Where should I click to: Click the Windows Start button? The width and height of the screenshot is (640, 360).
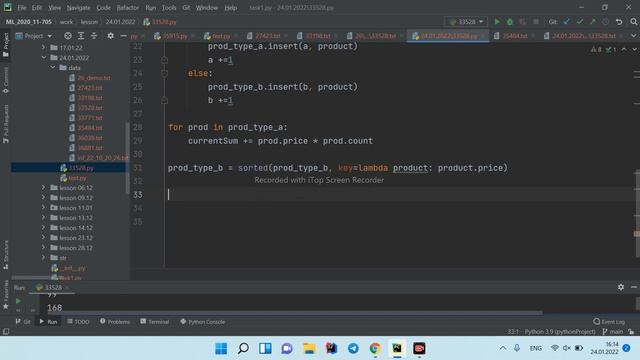[221, 349]
